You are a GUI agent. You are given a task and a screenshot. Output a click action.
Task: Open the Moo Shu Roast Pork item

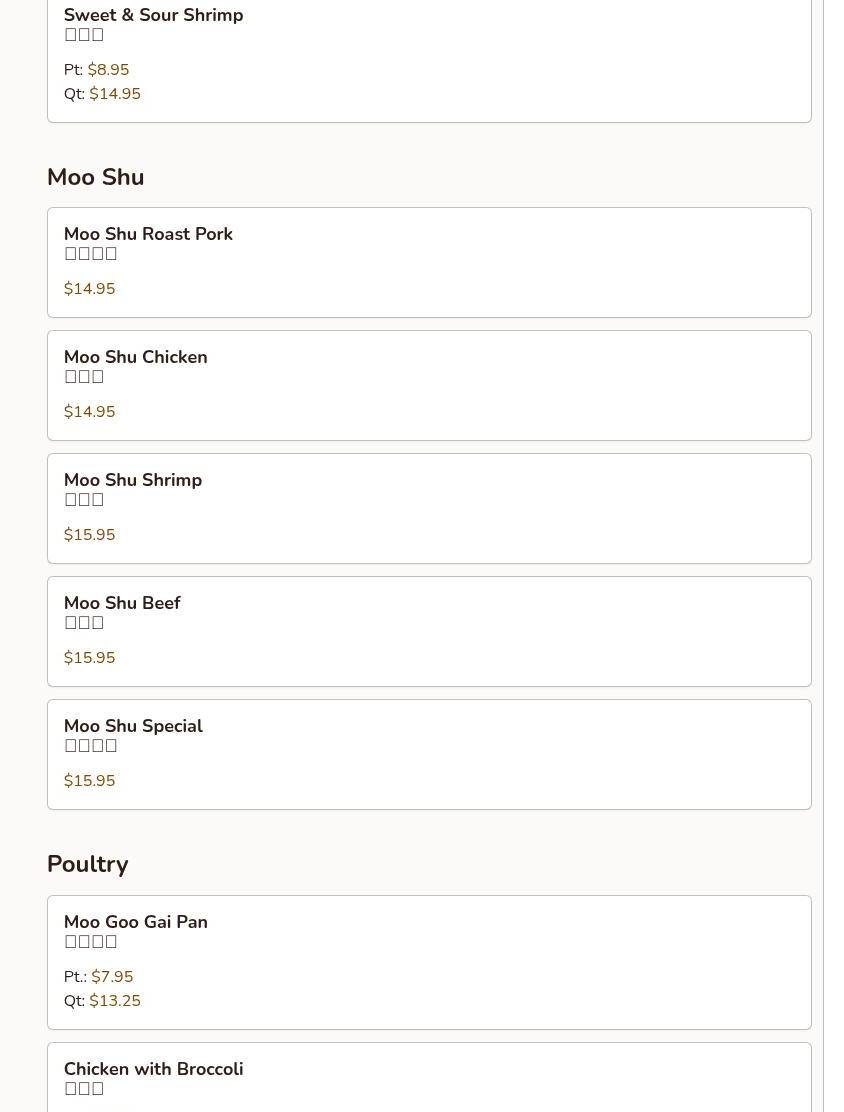[x=148, y=234]
